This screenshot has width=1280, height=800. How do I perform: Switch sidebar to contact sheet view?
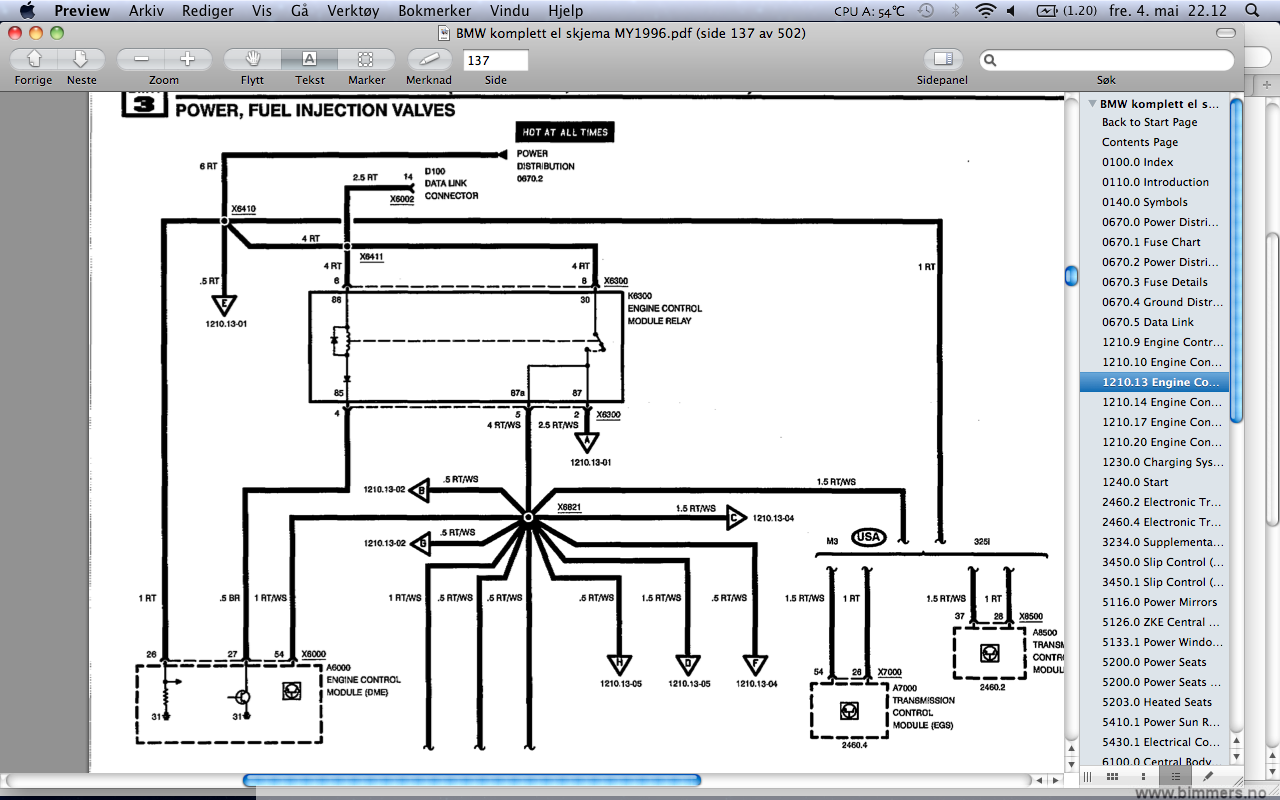tap(1114, 776)
